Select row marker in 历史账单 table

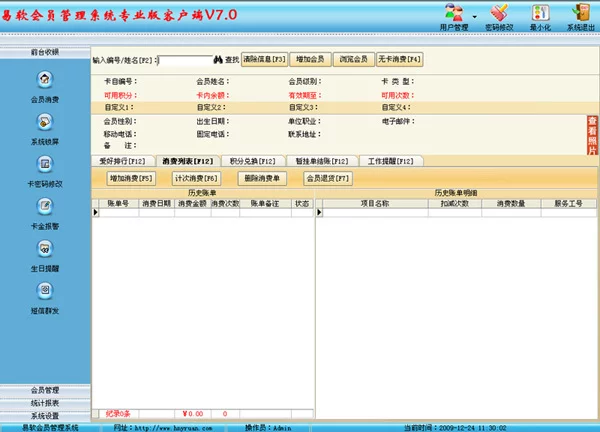[96, 212]
